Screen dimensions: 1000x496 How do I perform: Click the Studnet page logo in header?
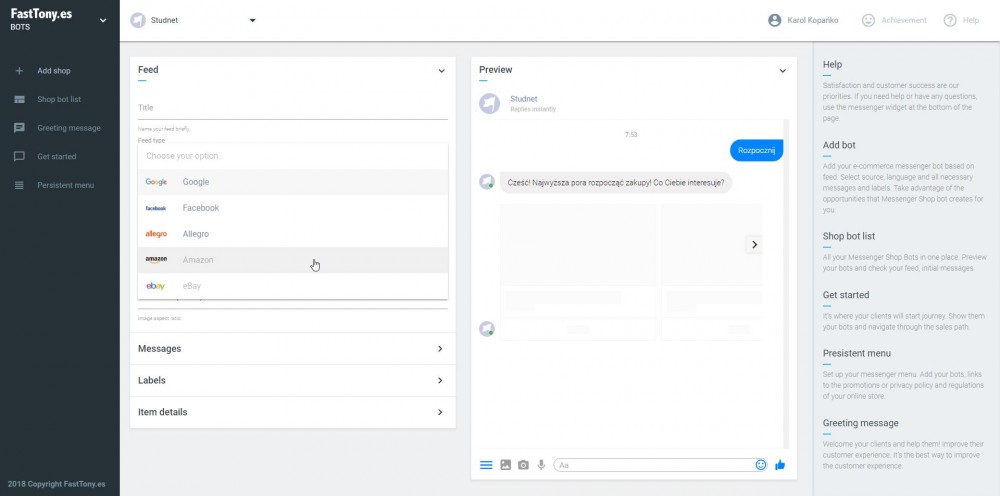138,20
